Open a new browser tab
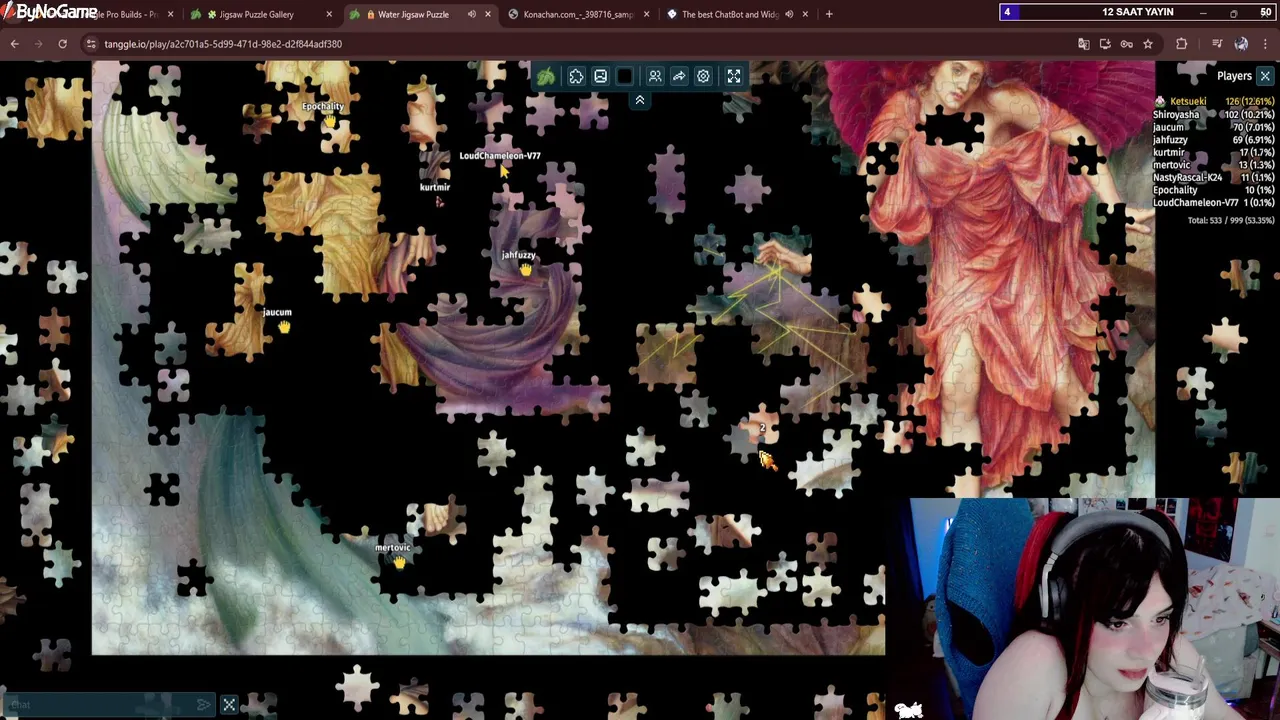Image resolution: width=1280 pixels, height=720 pixels. point(829,14)
